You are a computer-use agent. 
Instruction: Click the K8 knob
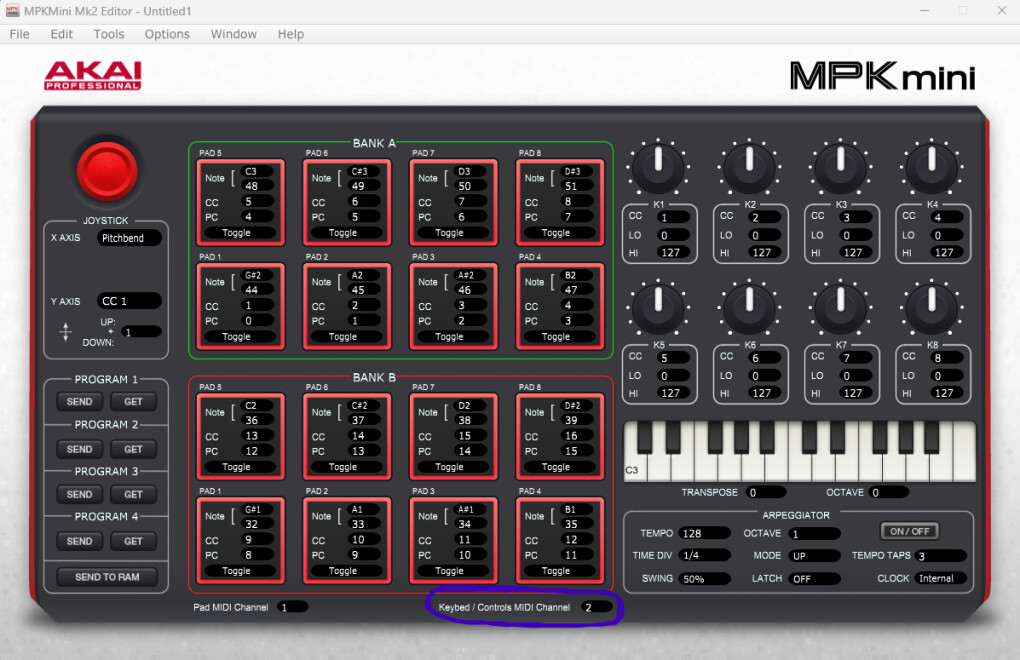click(931, 306)
